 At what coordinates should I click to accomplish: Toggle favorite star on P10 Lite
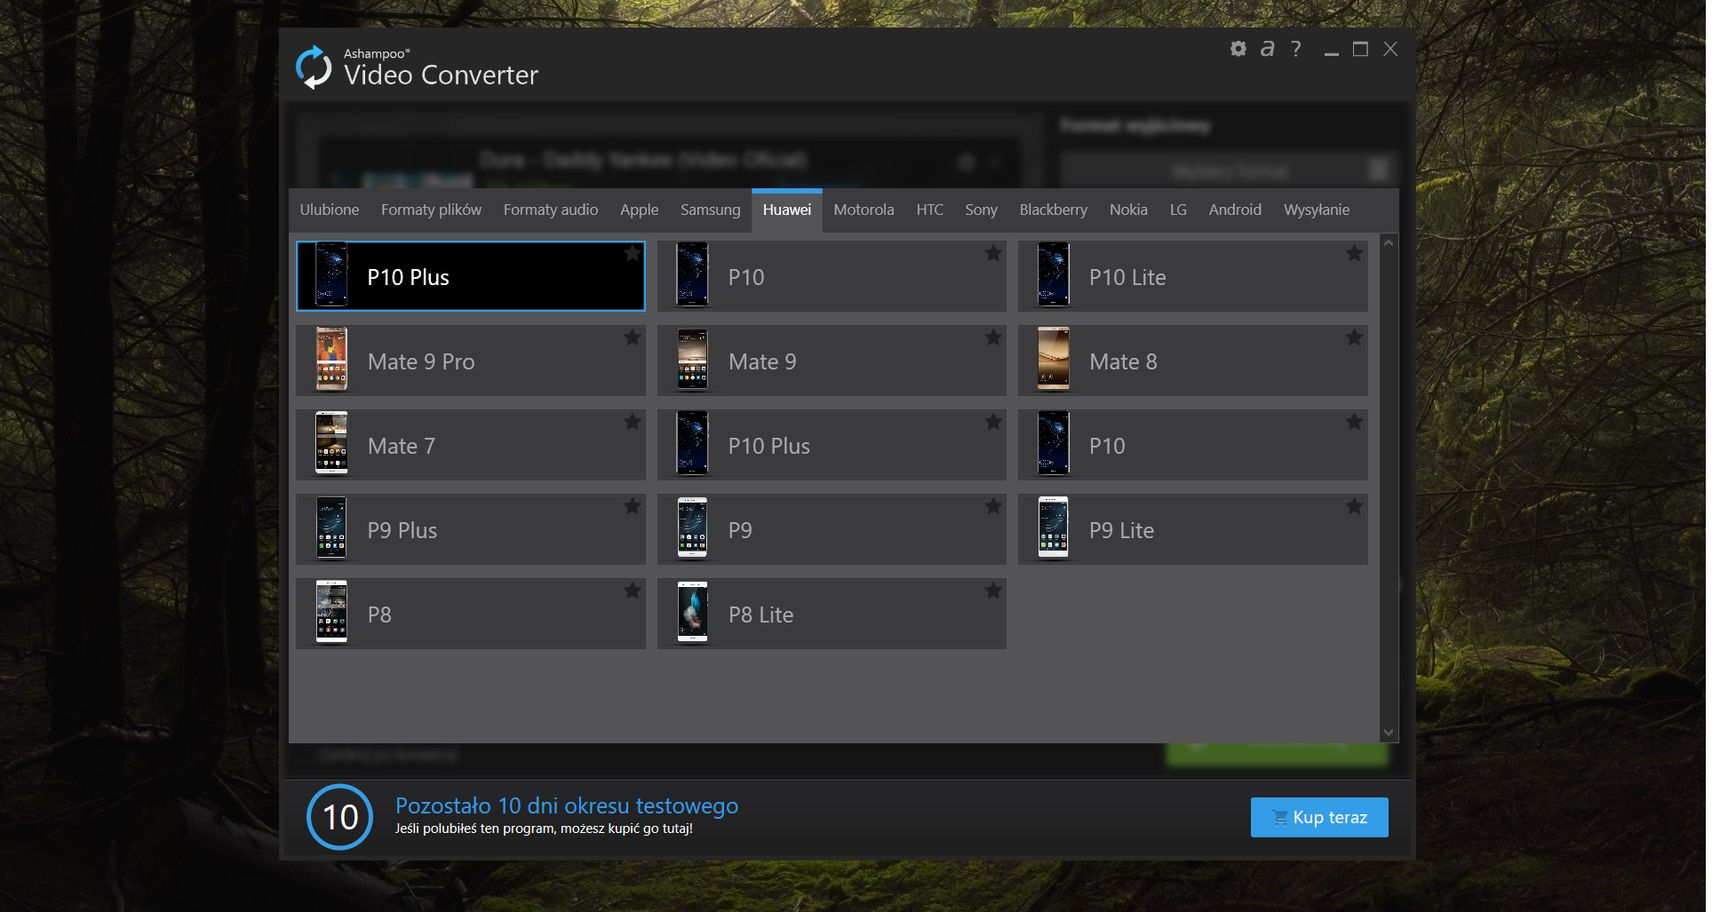click(1354, 253)
